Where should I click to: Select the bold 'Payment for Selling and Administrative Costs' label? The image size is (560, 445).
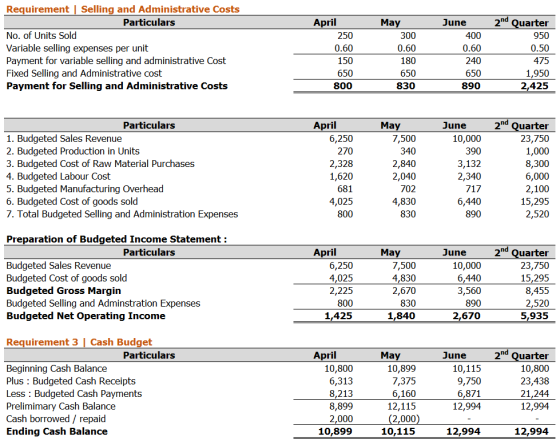(x=117, y=86)
